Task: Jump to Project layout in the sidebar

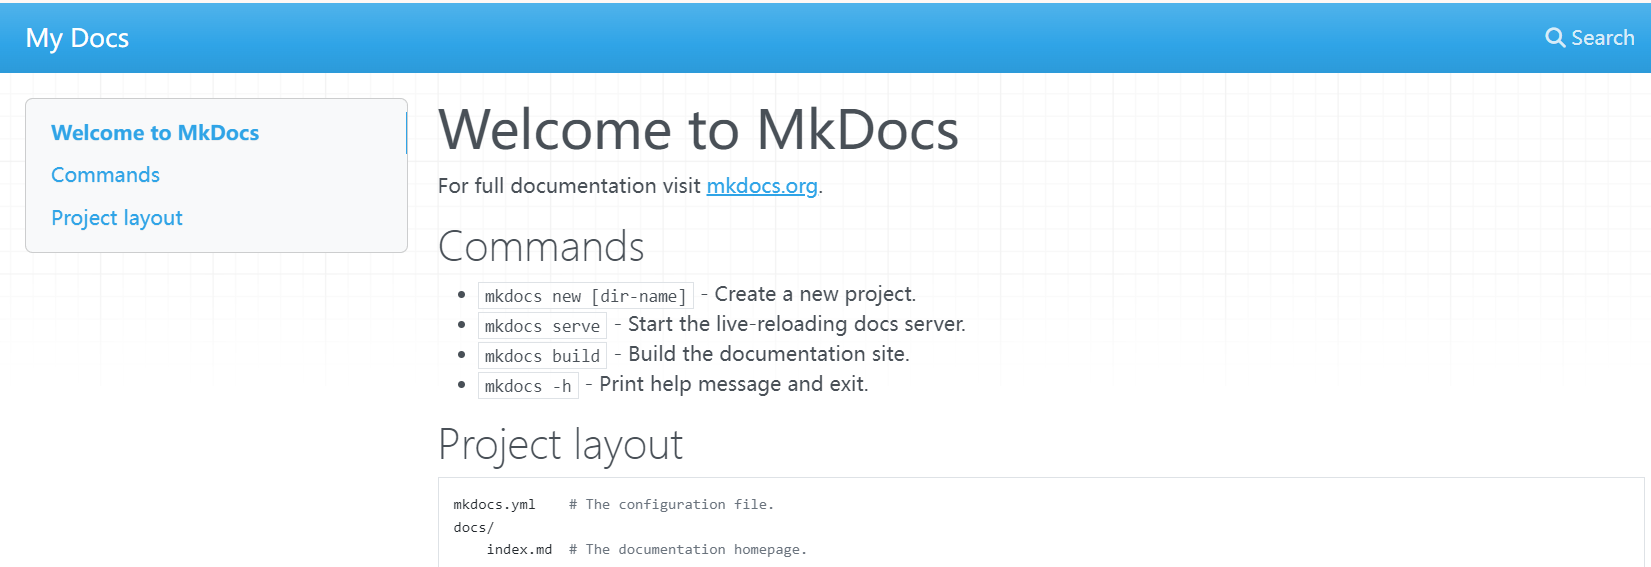Action: pos(117,218)
